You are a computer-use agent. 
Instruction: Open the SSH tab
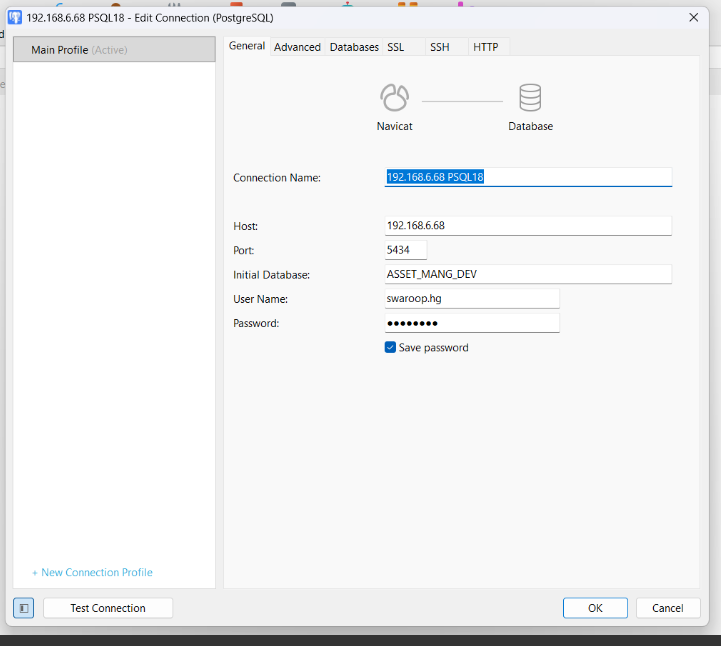(439, 47)
